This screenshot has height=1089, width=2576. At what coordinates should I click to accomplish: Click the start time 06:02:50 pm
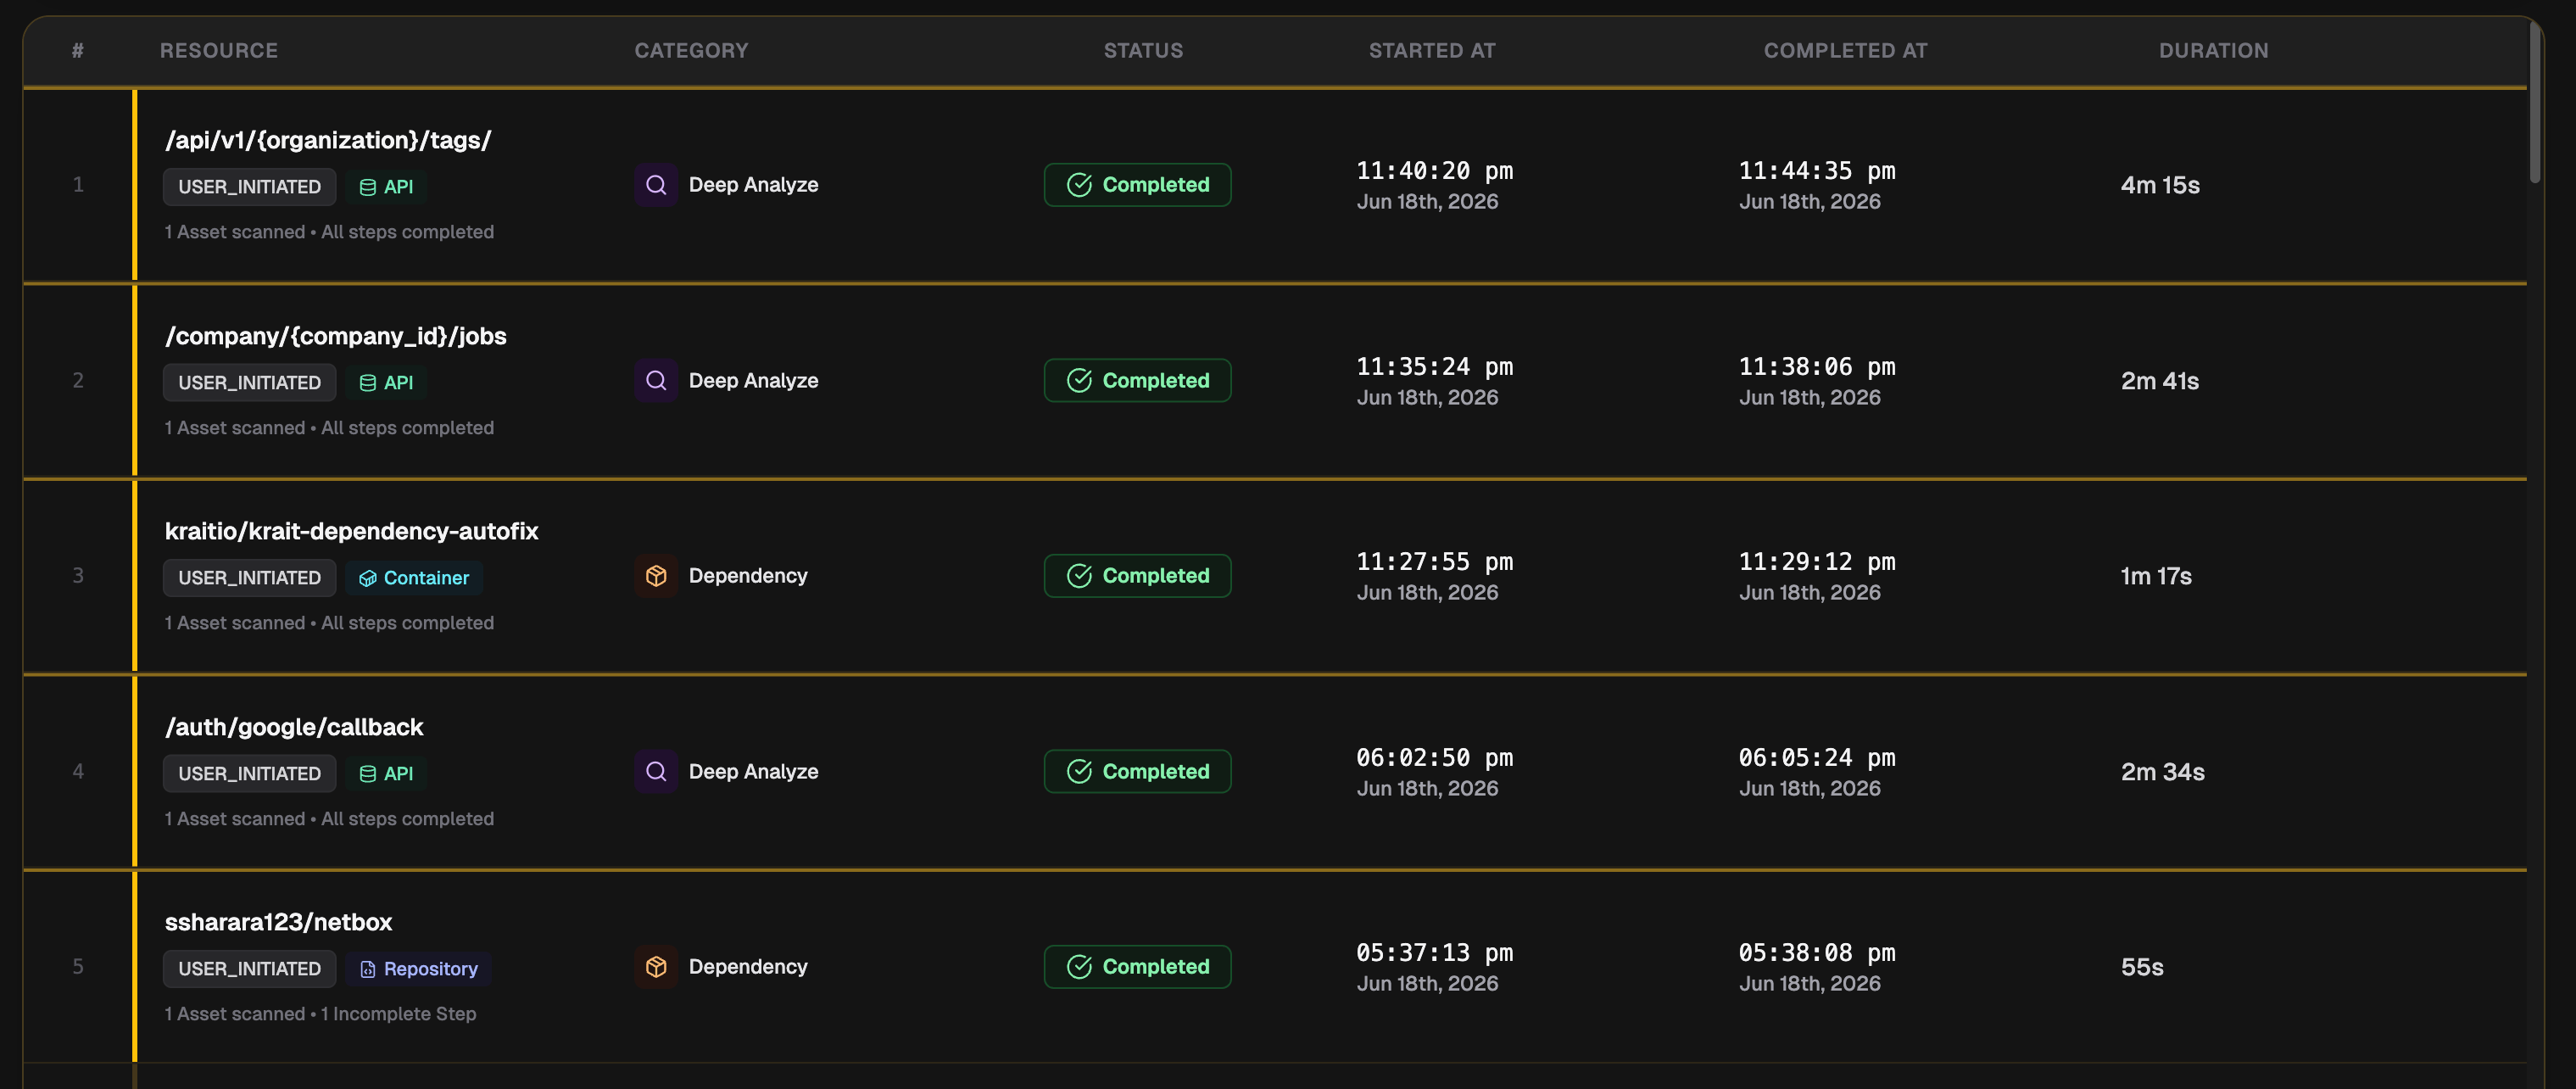coord(1434,758)
